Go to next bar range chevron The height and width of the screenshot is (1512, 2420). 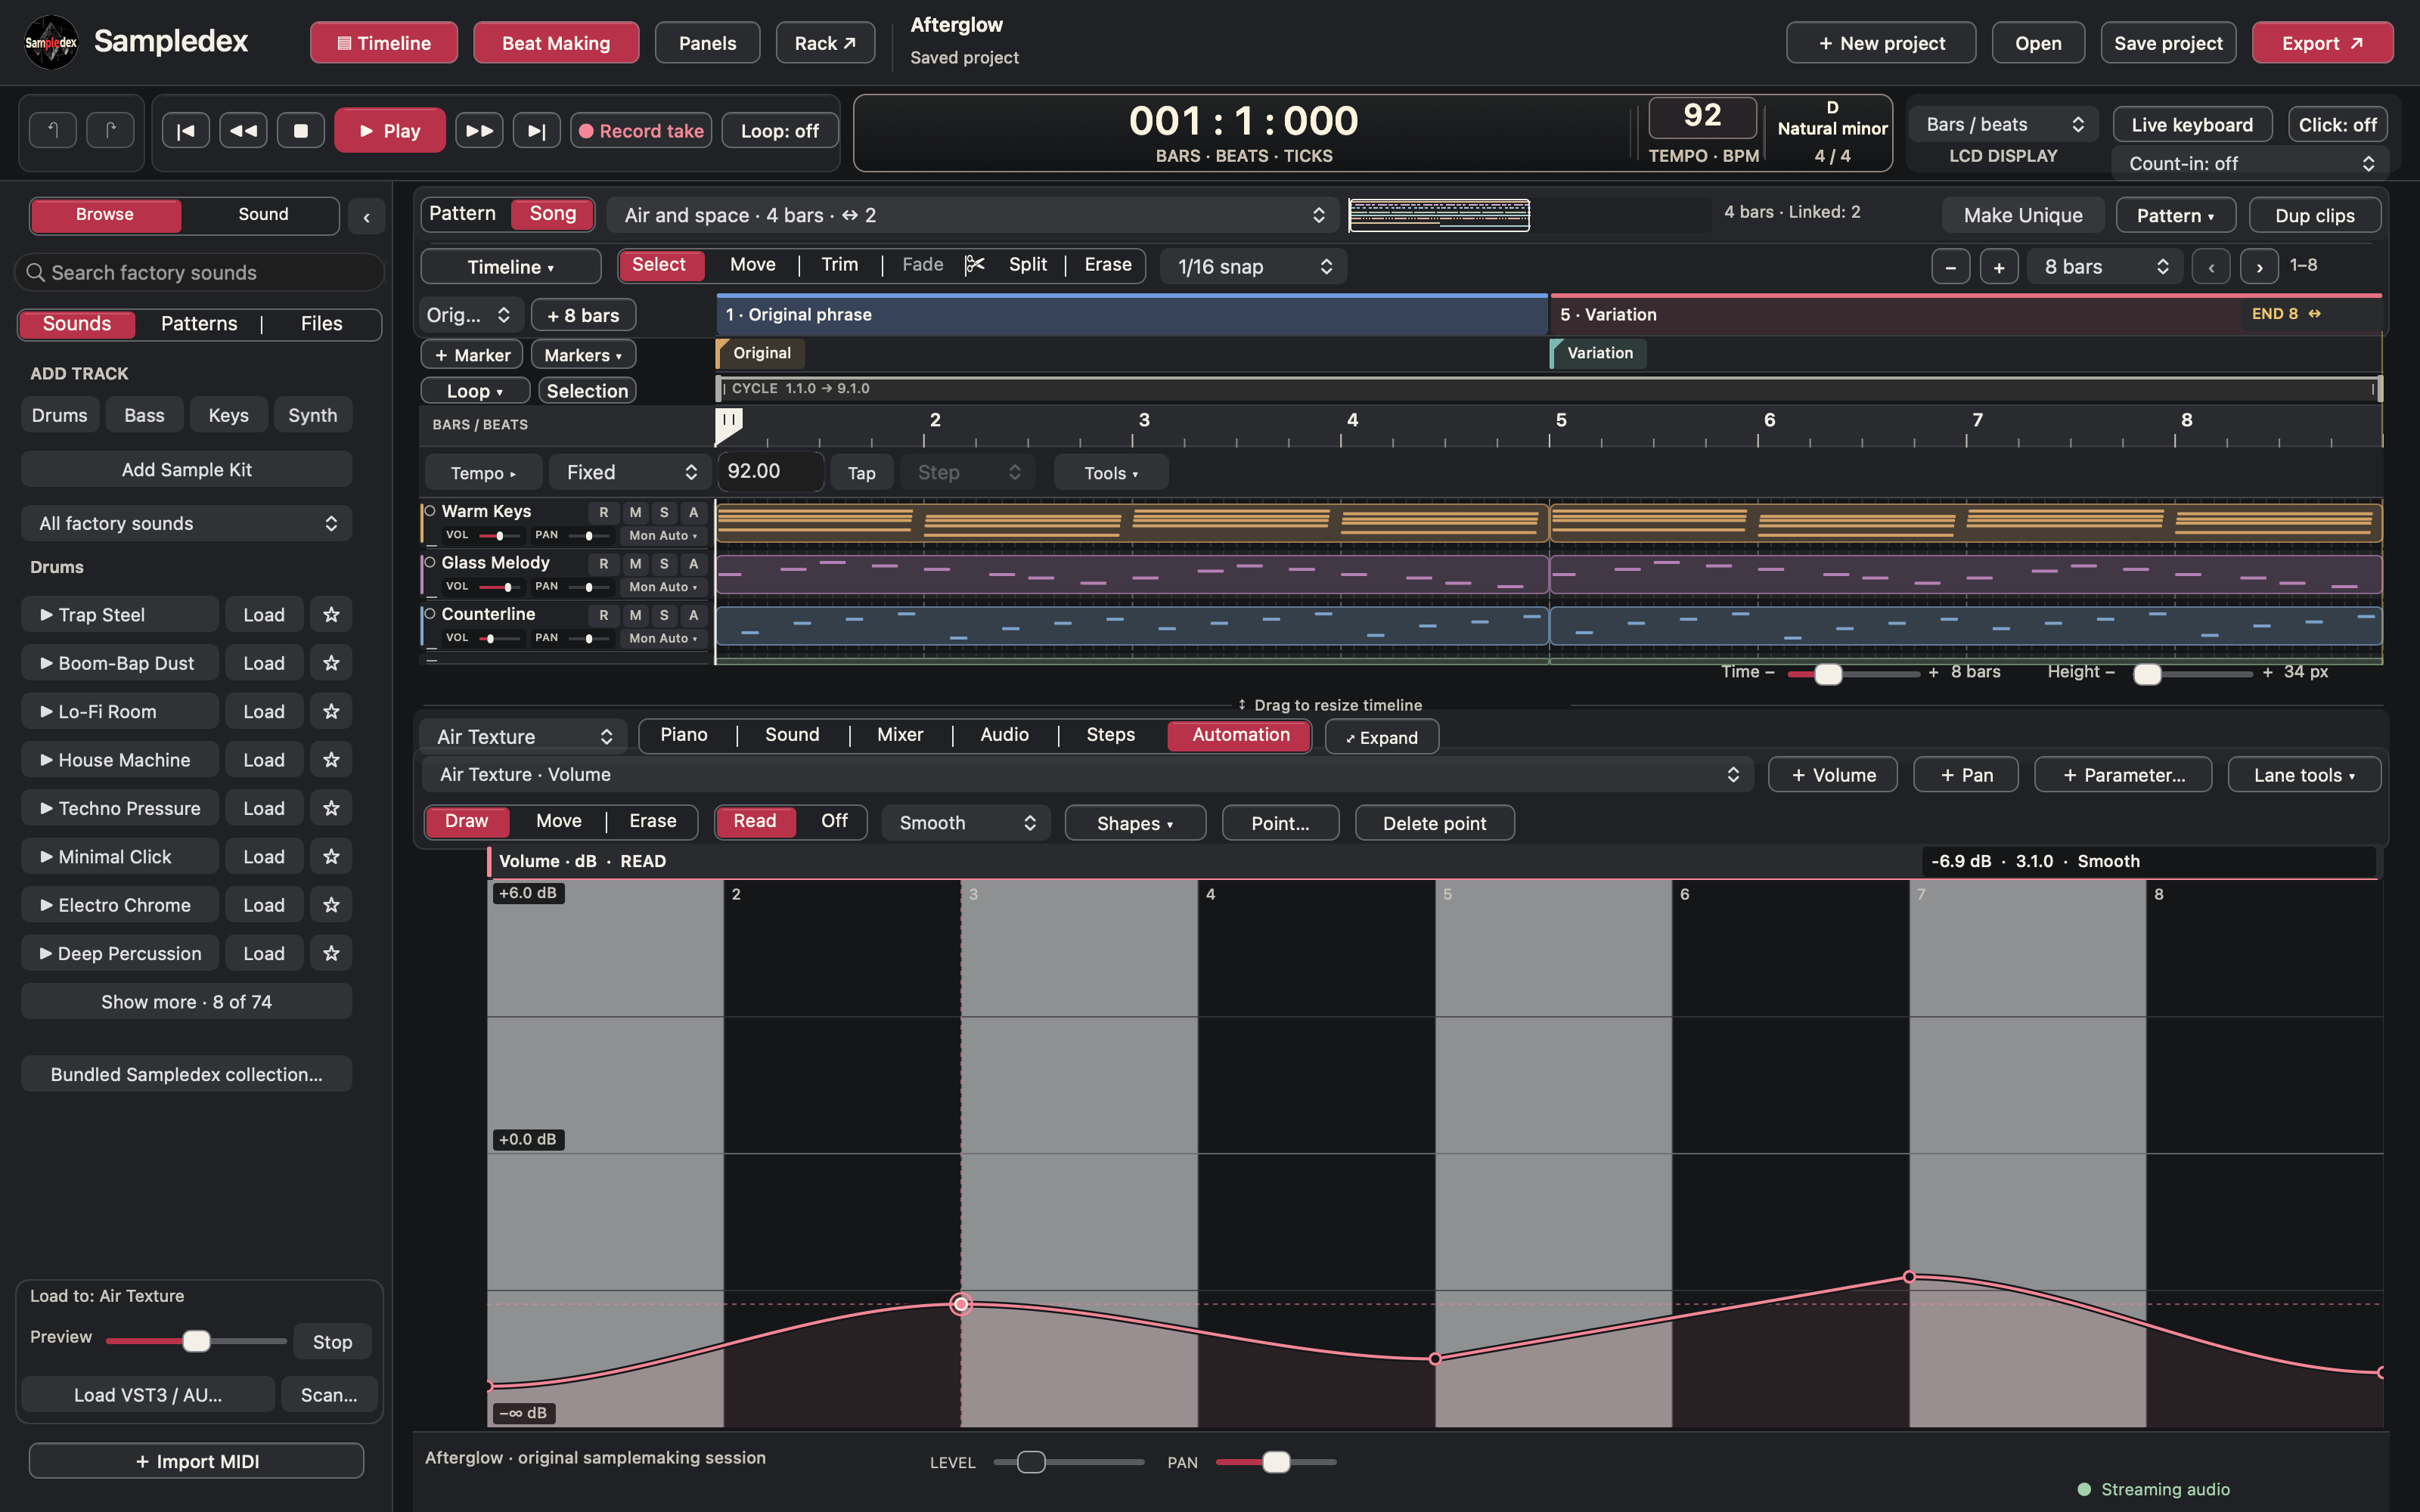click(x=2259, y=267)
